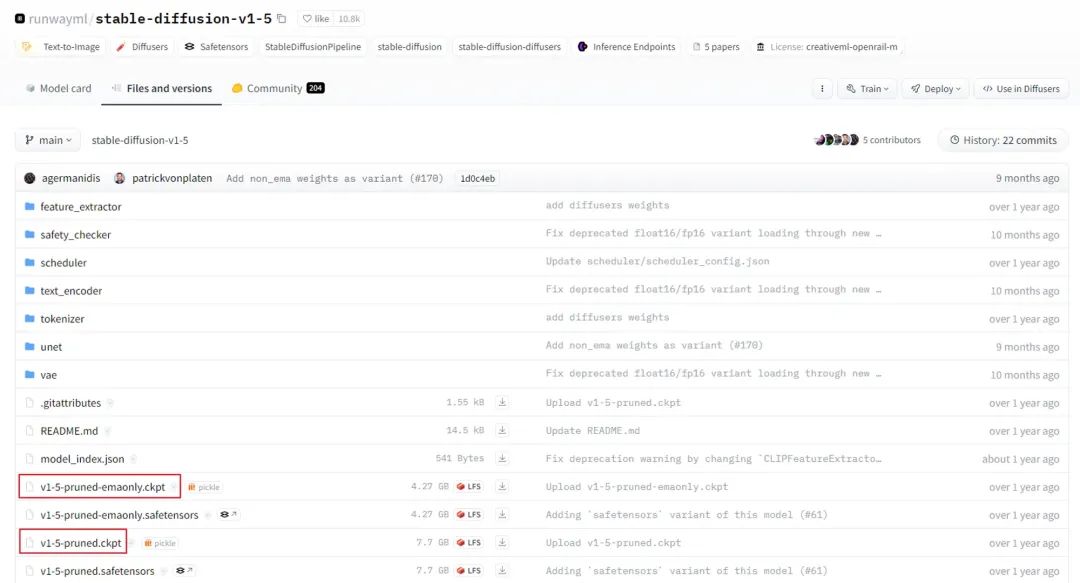Click agermanidis avatar next to the commit message
The image size is (1080, 583).
[29, 177]
